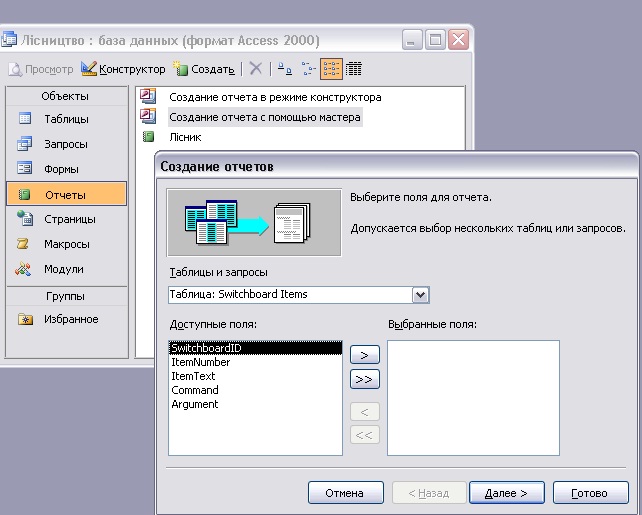Click the Макросы icon in Объекты

(23, 244)
